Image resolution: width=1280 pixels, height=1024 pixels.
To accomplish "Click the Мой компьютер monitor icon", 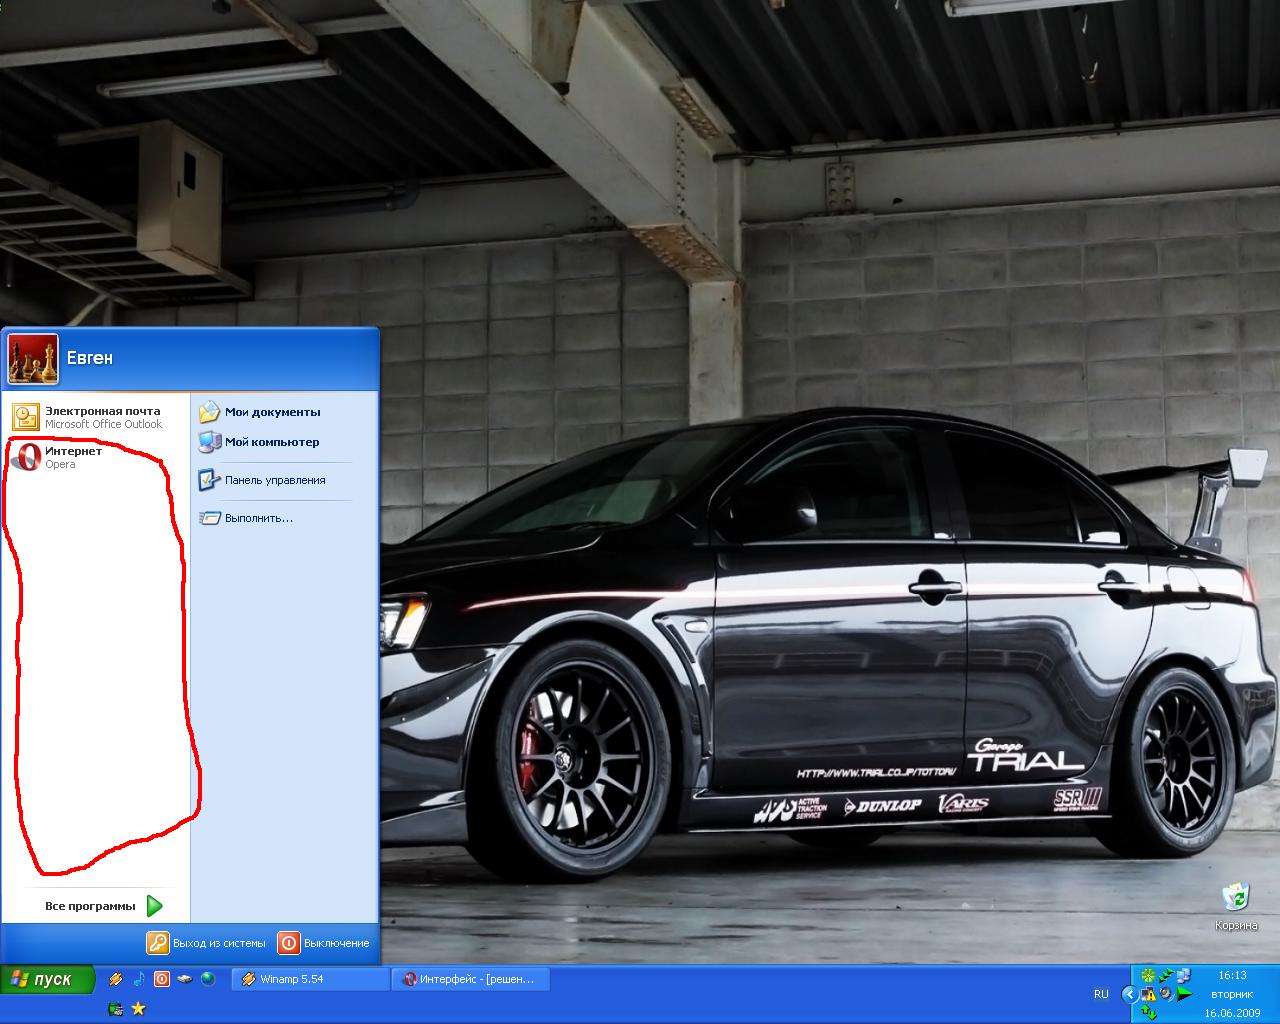I will click(209, 442).
